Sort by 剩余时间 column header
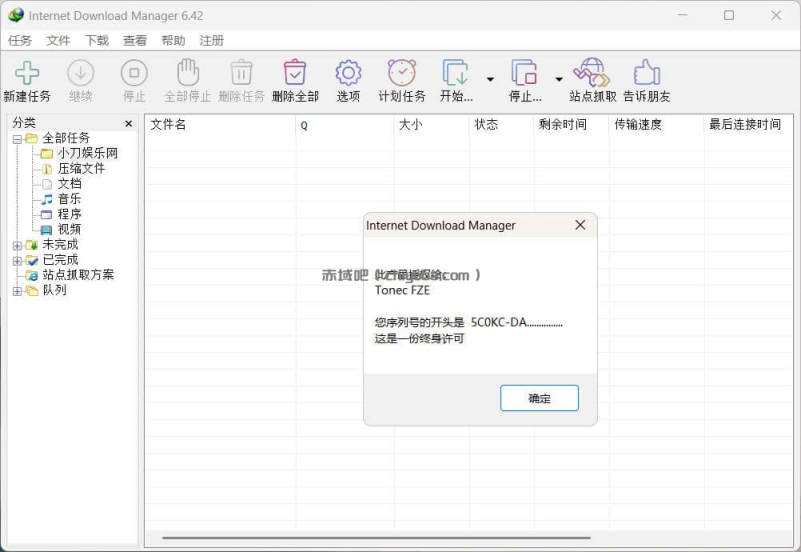Viewport: 801px width, 552px height. [x=572, y=125]
